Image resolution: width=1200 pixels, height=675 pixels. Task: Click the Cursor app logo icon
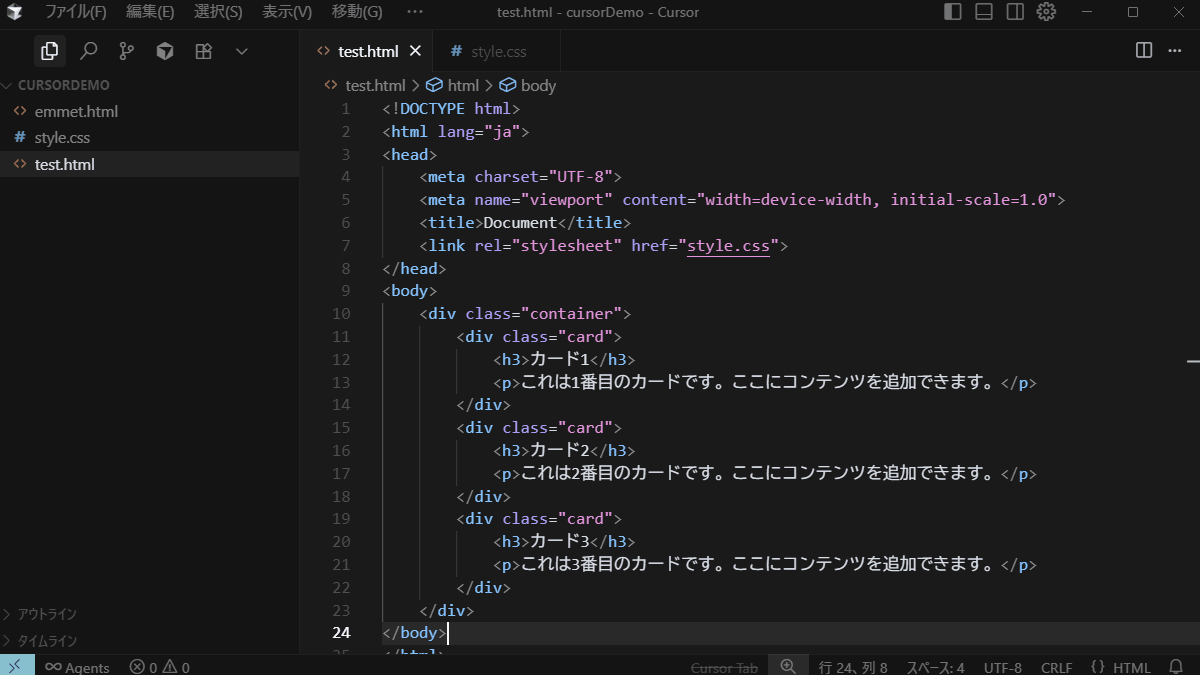point(16,12)
